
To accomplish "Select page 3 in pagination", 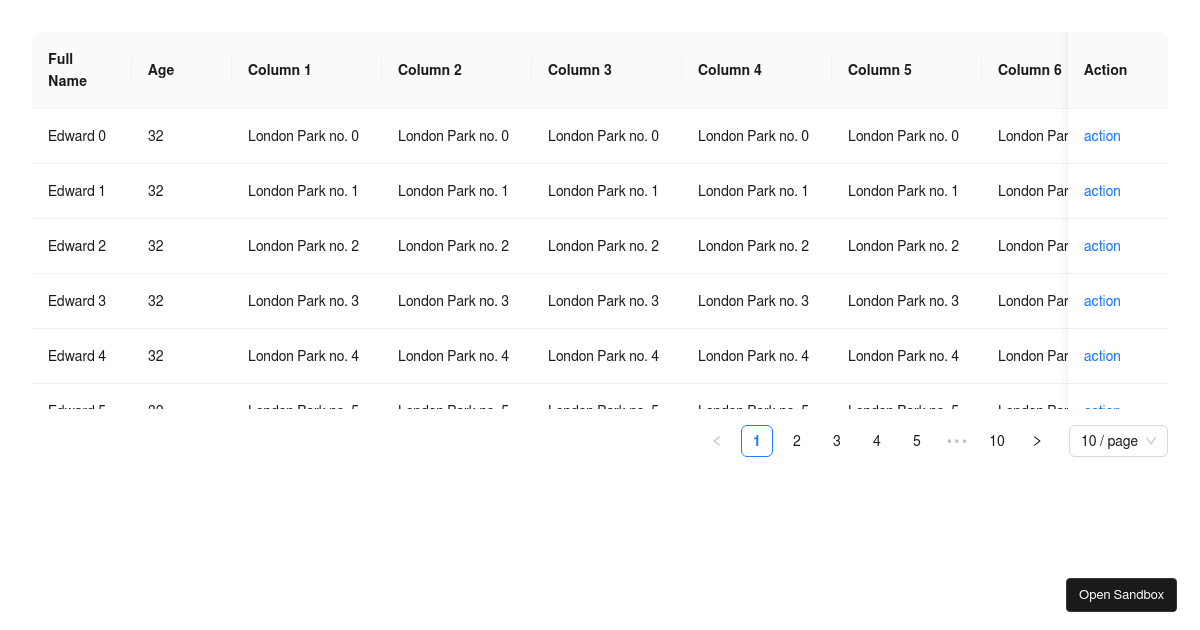I will [836, 440].
